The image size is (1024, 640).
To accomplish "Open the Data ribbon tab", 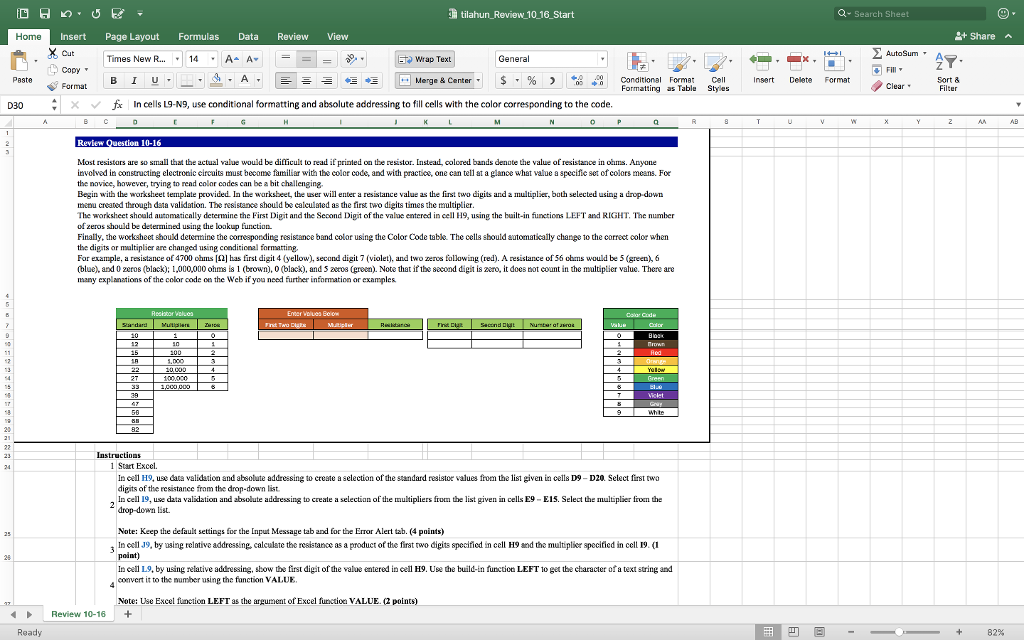I will [248, 37].
